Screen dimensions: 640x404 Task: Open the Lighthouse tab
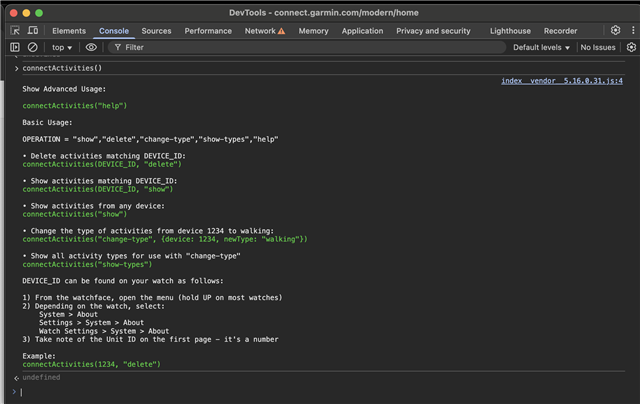[510, 31]
